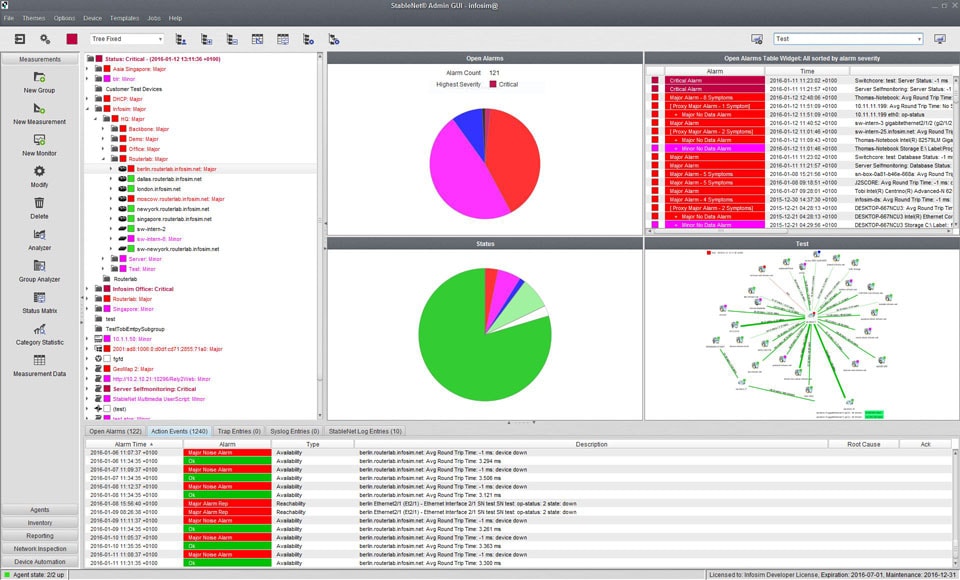The height and width of the screenshot is (580, 960).
Task: Click the Network Inspection panel button
Action: point(40,548)
